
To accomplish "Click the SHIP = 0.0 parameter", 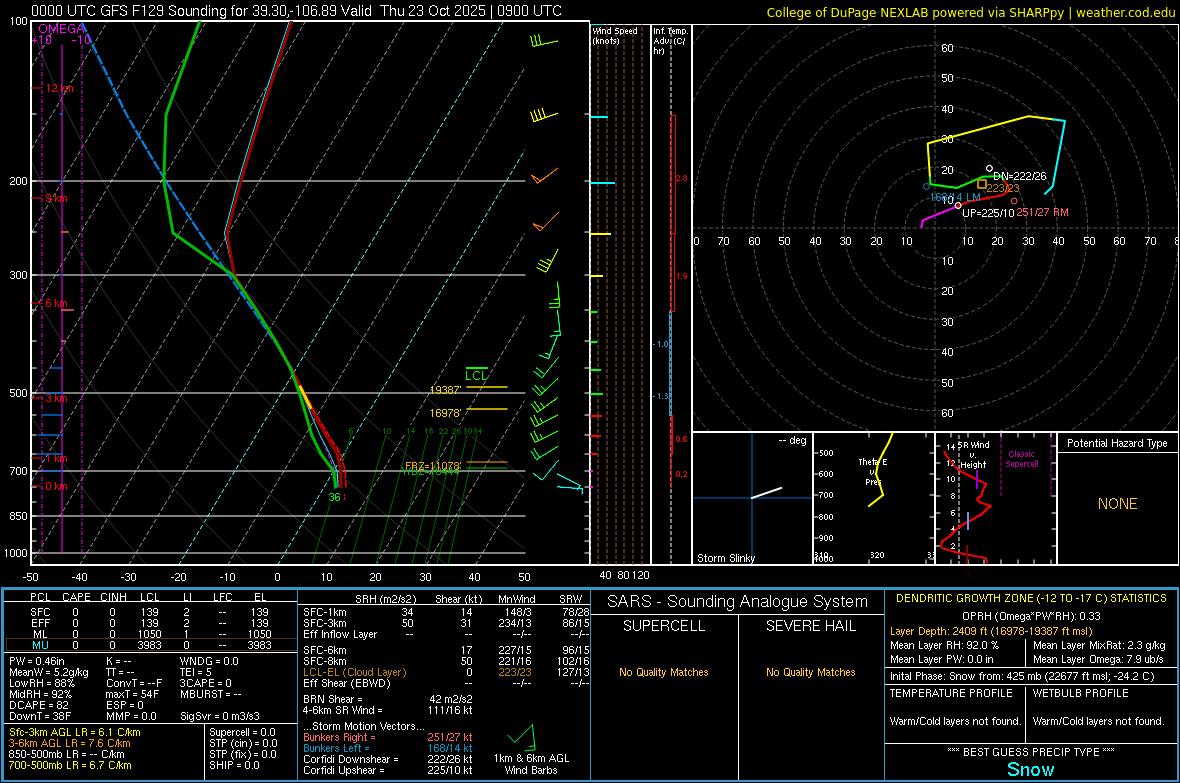I will (234, 765).
